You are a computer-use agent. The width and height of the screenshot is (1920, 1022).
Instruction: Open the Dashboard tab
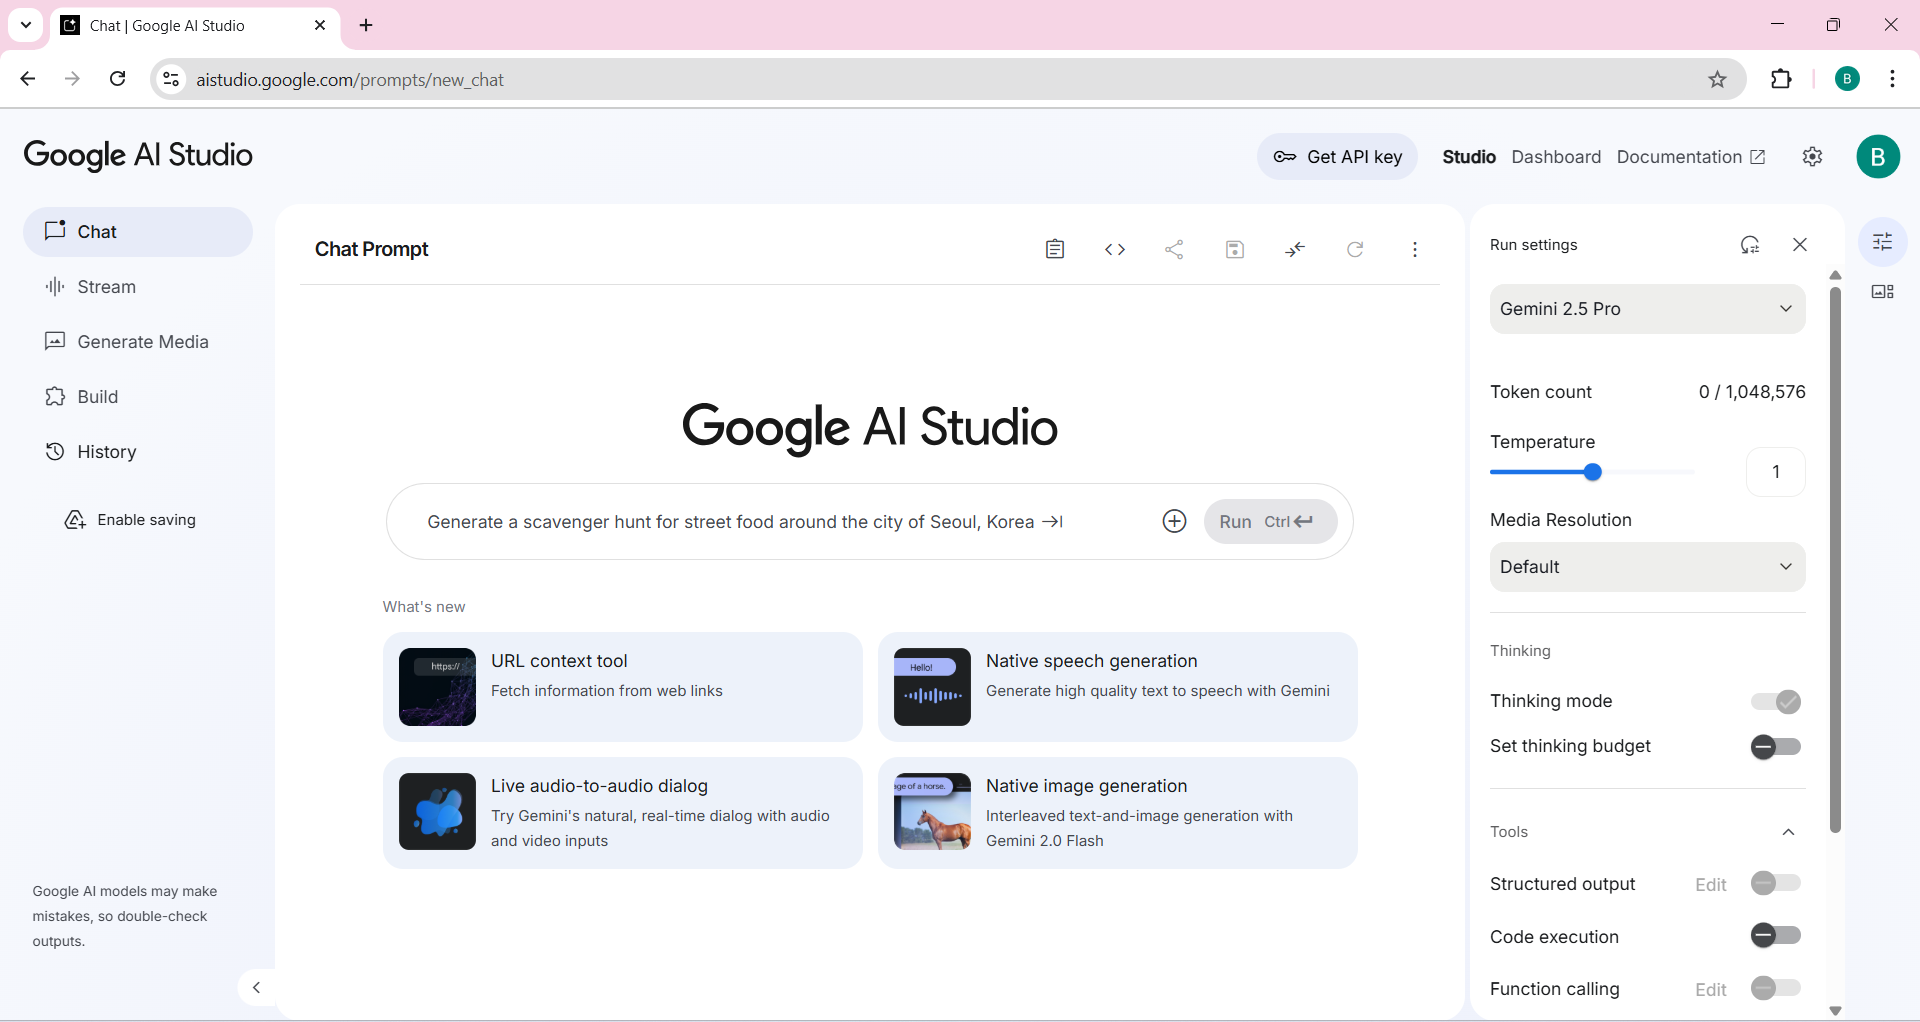point(1556,157)
